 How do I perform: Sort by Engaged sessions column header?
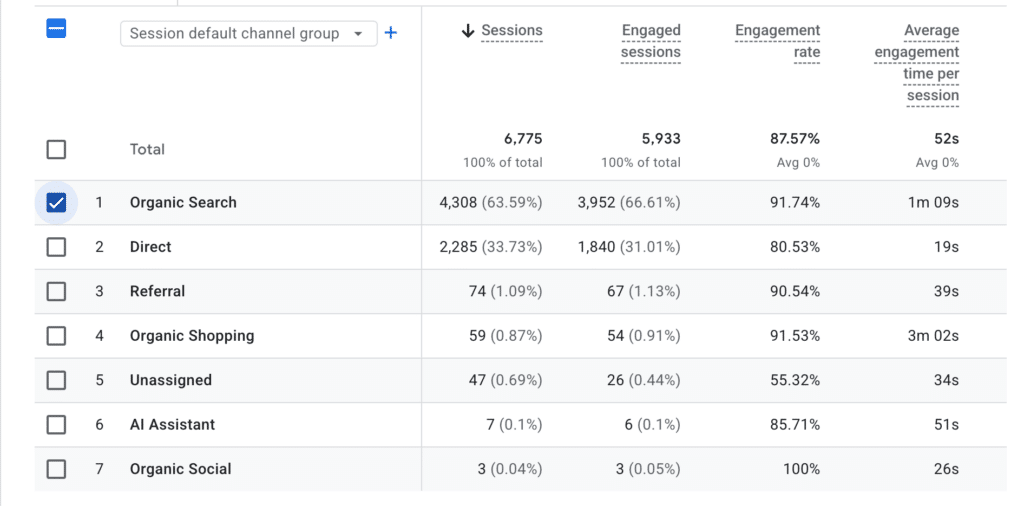(650, 41)
